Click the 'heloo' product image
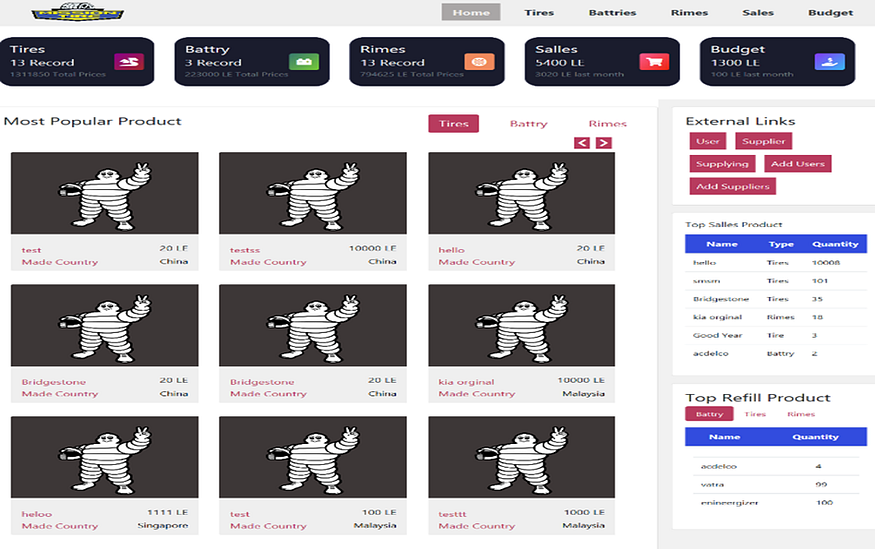The width and height of the screenshot is (875, 549). (104, 457)
